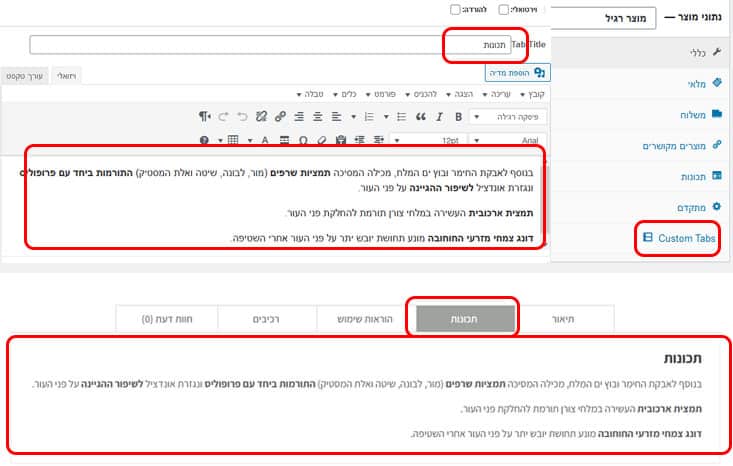Open the הצגה editor menu
The height and width of the screenshot is (466, 733).
(460, 94)
